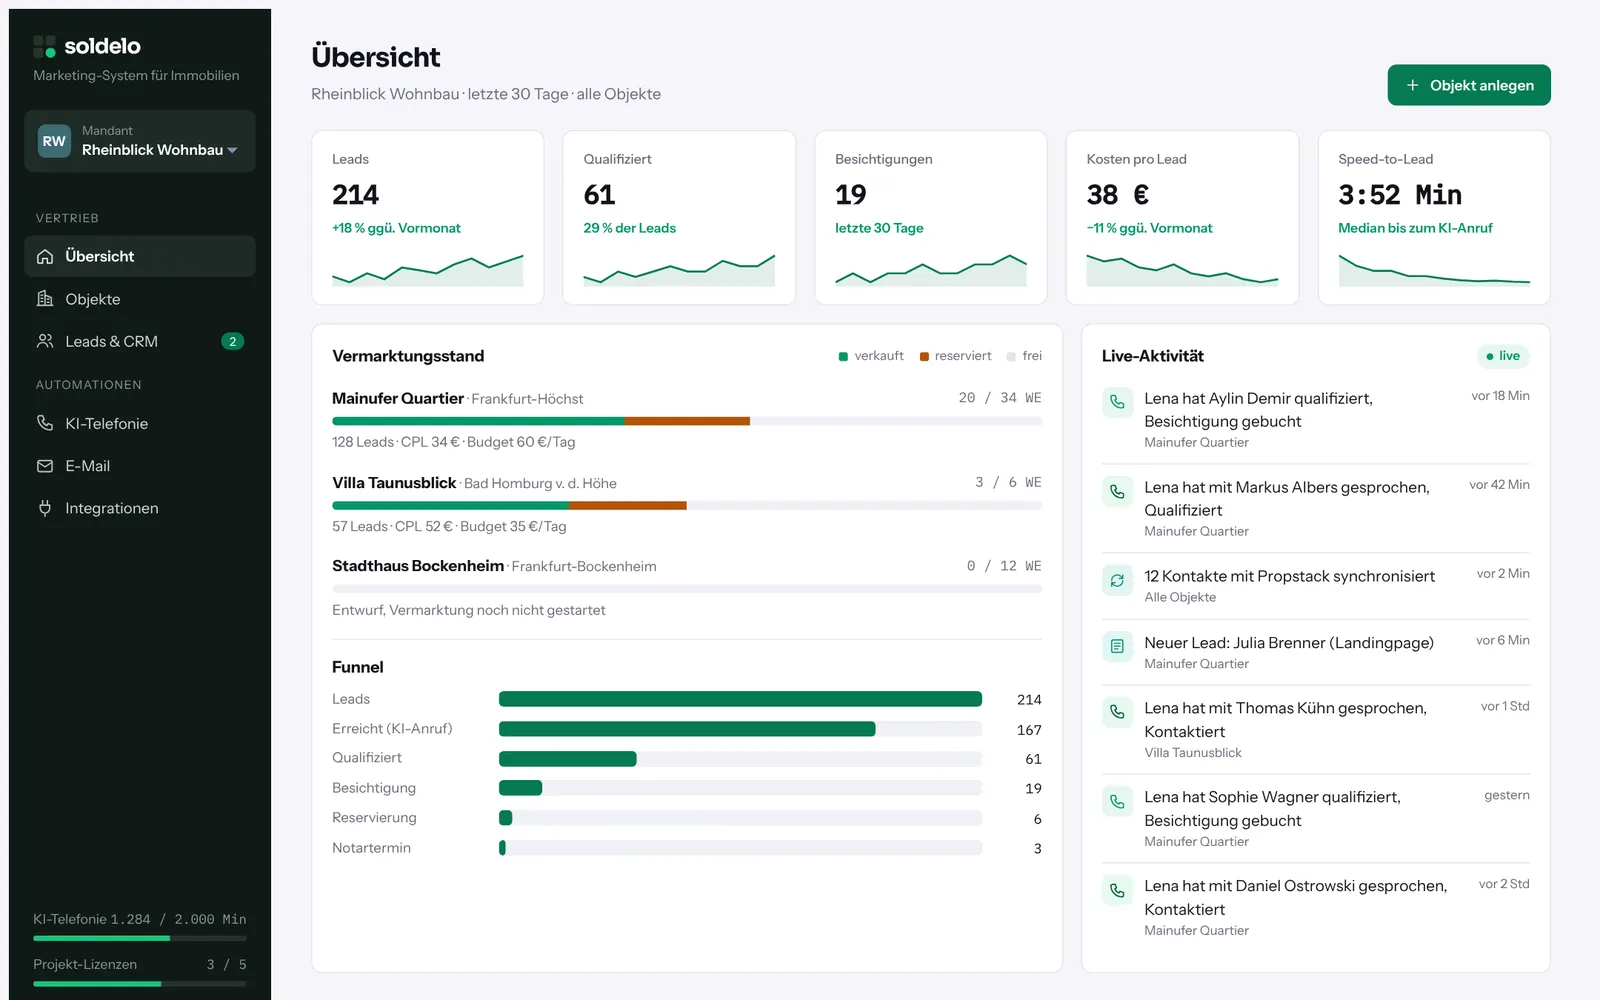Click the KI-Telefonie minutes usage bar
This screenshot has height=1000, width=1600.
click(140, 938)
